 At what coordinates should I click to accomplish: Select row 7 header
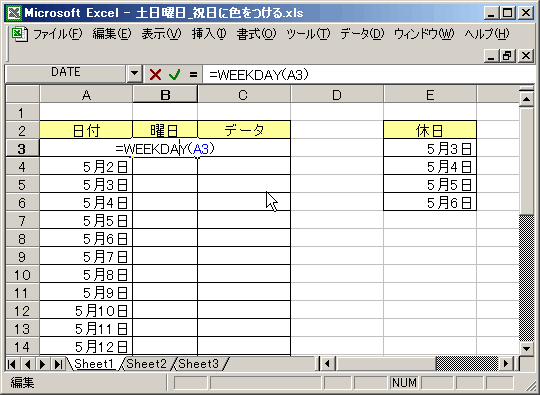22,221
